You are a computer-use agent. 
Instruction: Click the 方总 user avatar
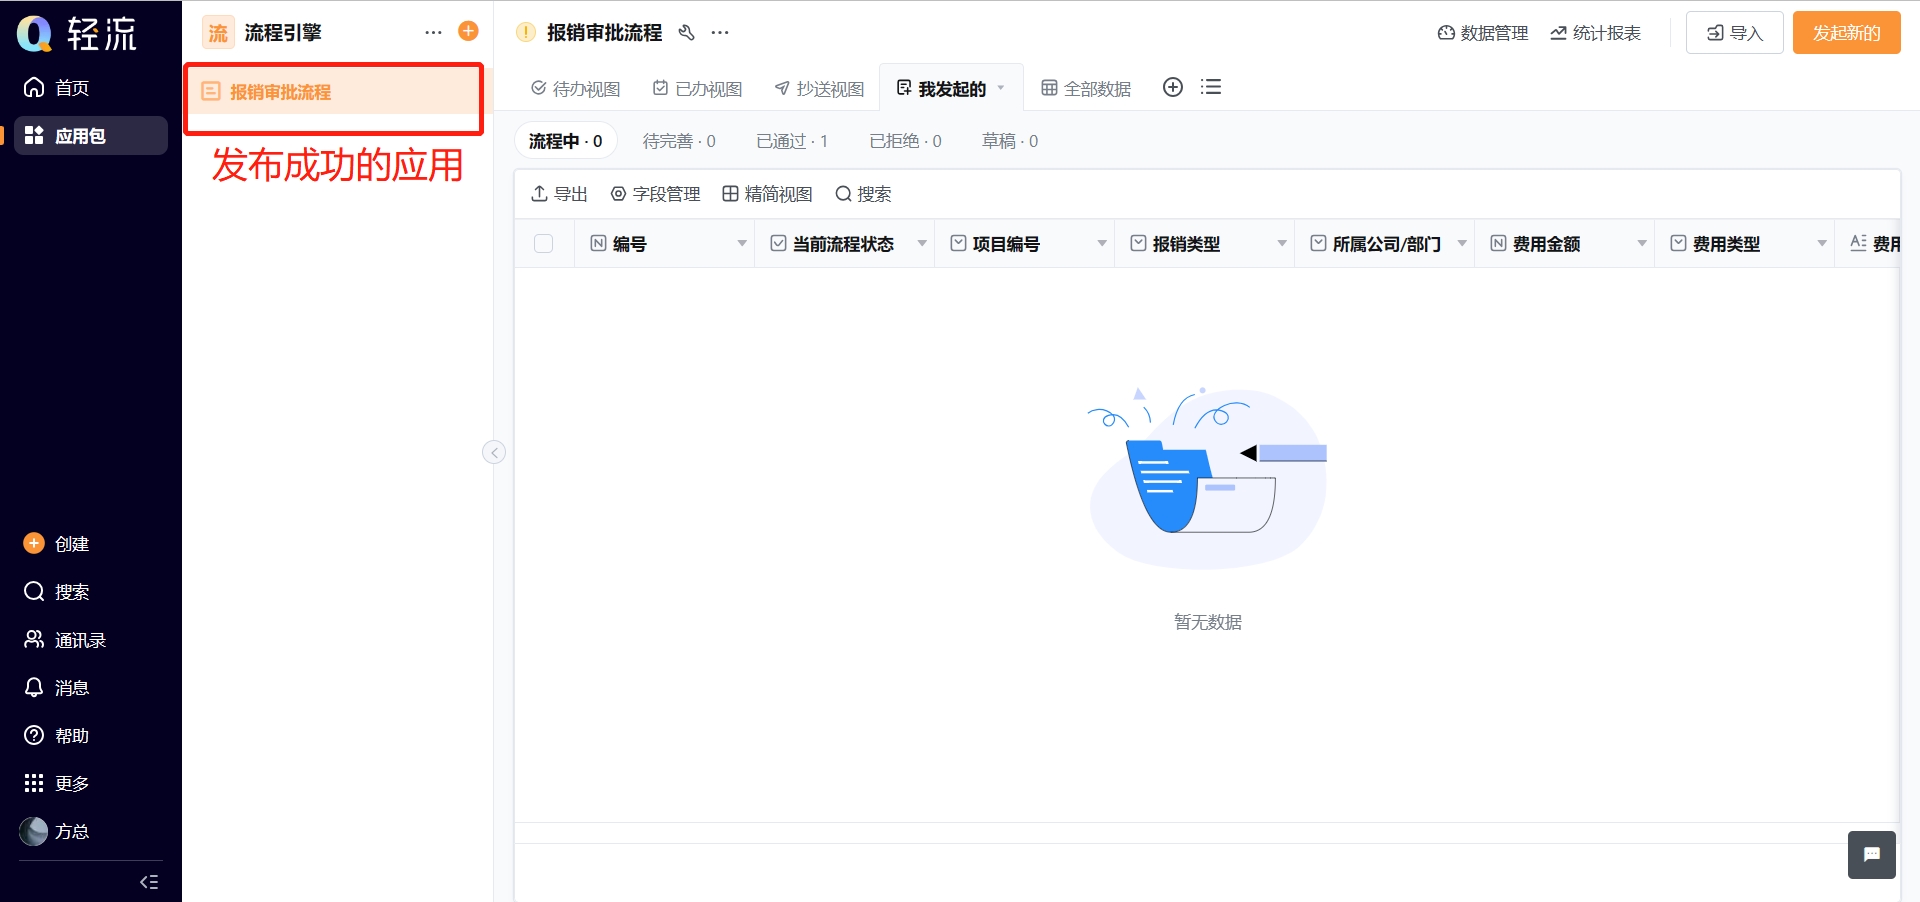34,831
